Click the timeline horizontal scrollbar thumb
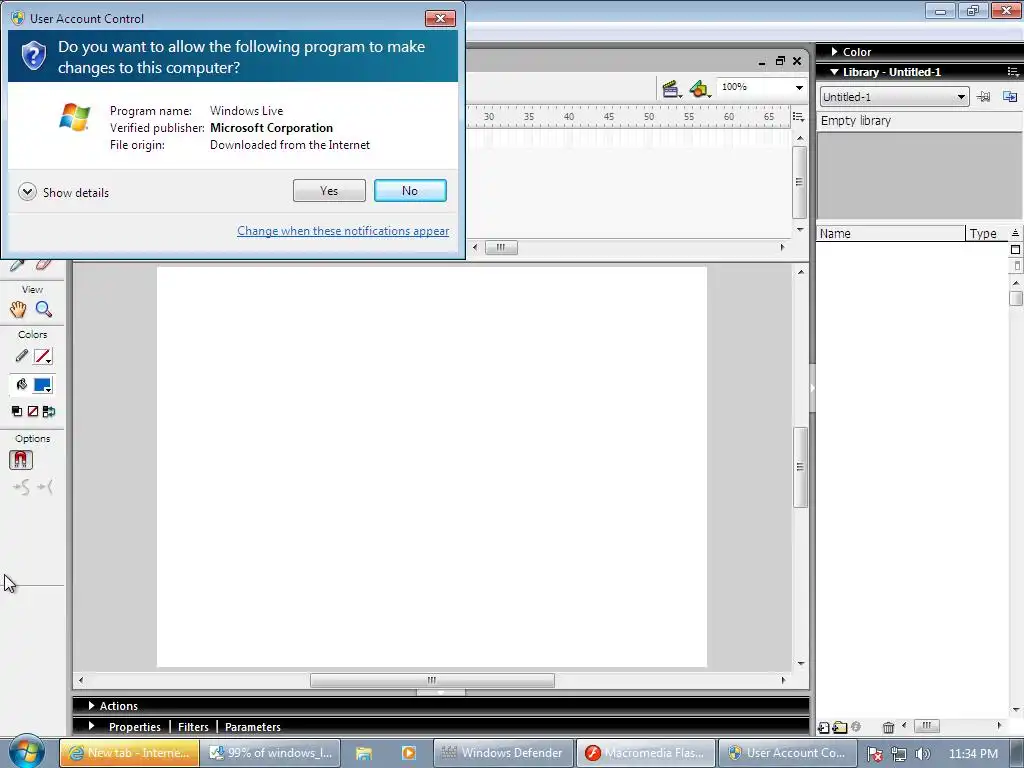1024x768 pixels. 501,248
